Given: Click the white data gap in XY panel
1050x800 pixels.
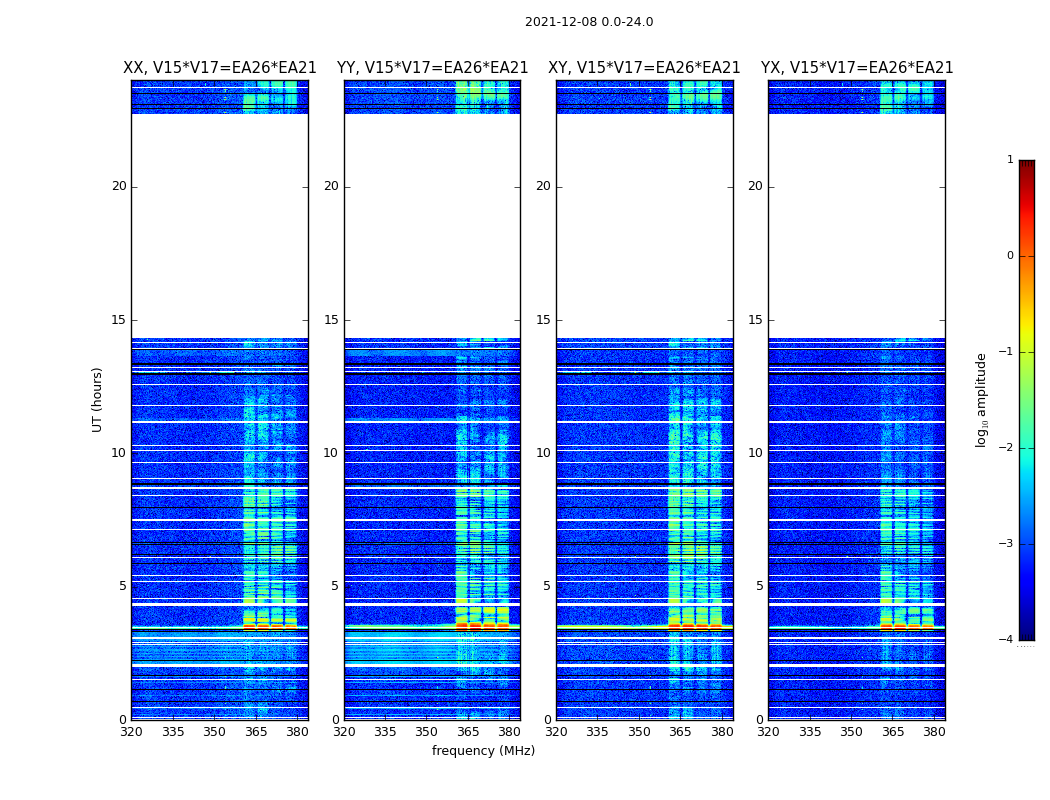Looking at the screenshot, I should pyautogui.click(x=644, y=225).
